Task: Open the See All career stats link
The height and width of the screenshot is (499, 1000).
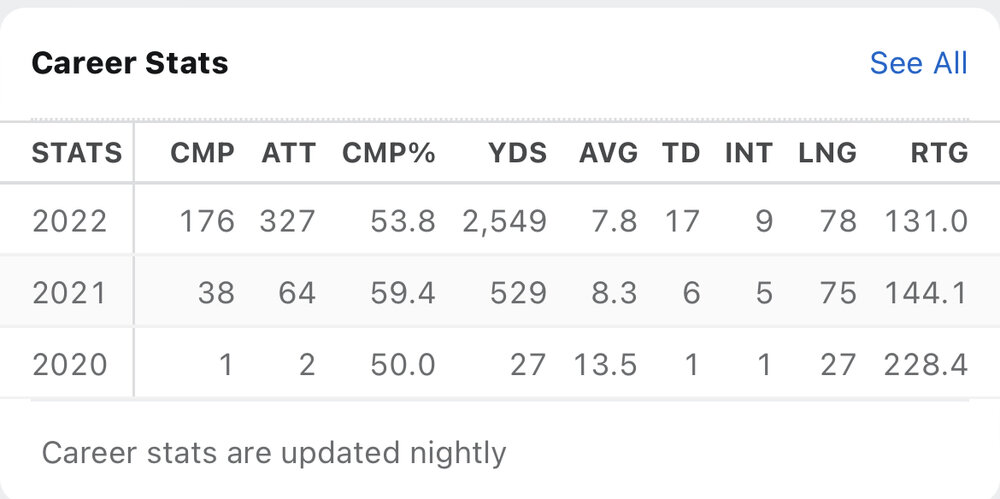Action: coord(918,63)
